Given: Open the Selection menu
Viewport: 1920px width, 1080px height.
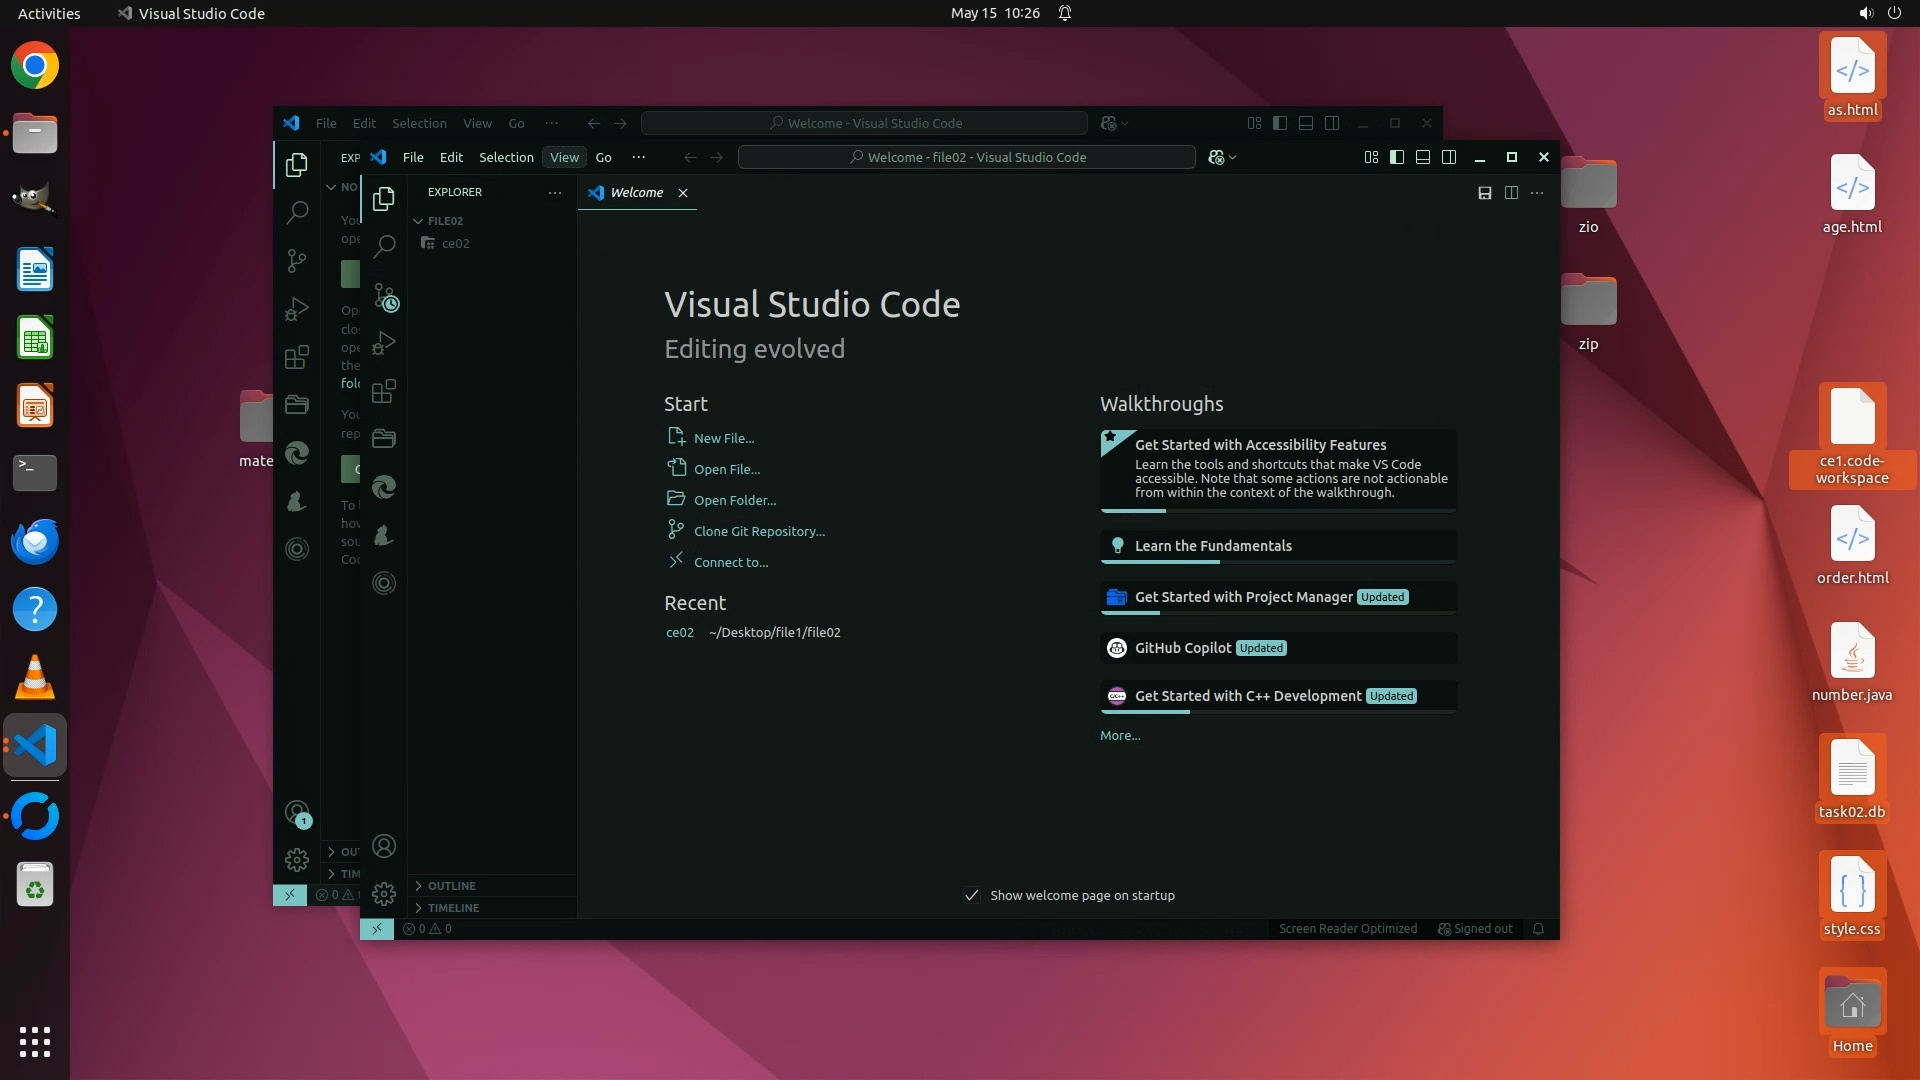Looking at the screenshot, I should click(506, 157).
